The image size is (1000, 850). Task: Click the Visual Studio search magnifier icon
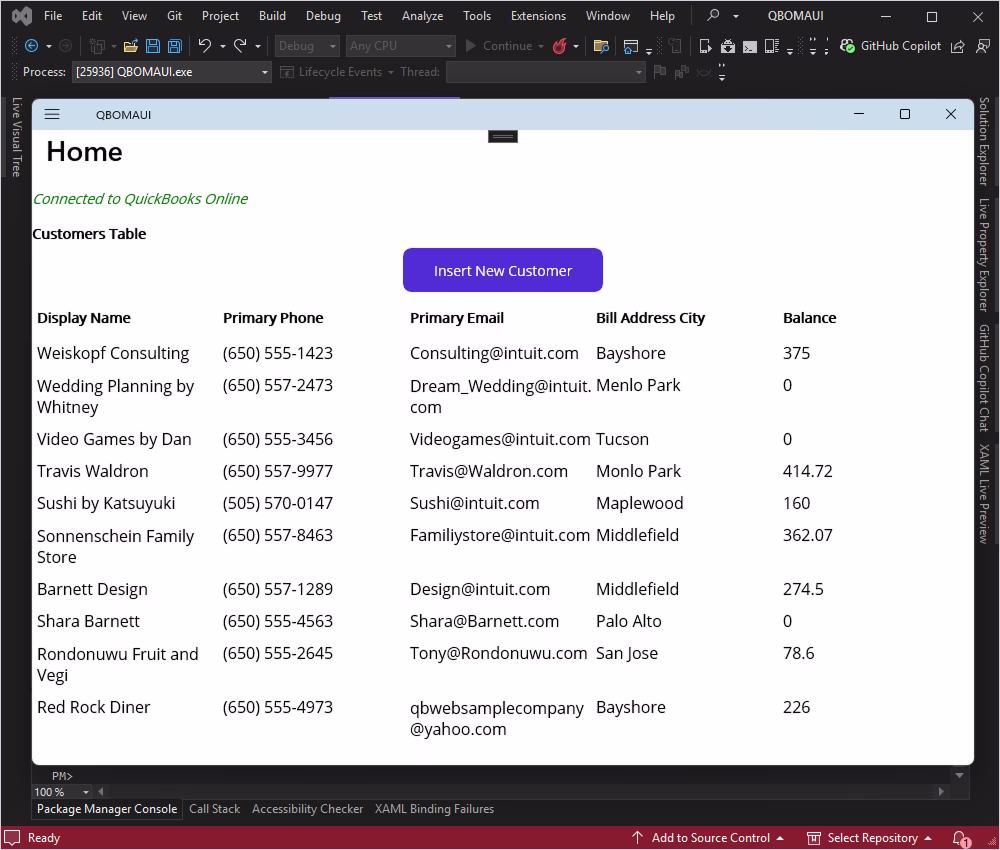(x=714, y=15)
